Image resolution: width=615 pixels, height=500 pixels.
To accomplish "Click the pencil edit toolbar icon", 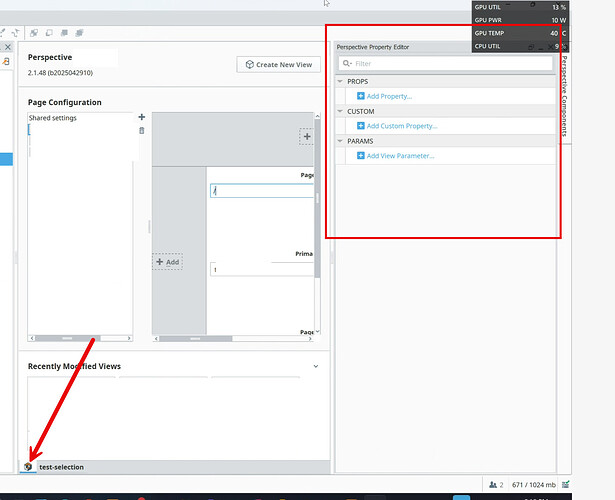I will (2, 33).
